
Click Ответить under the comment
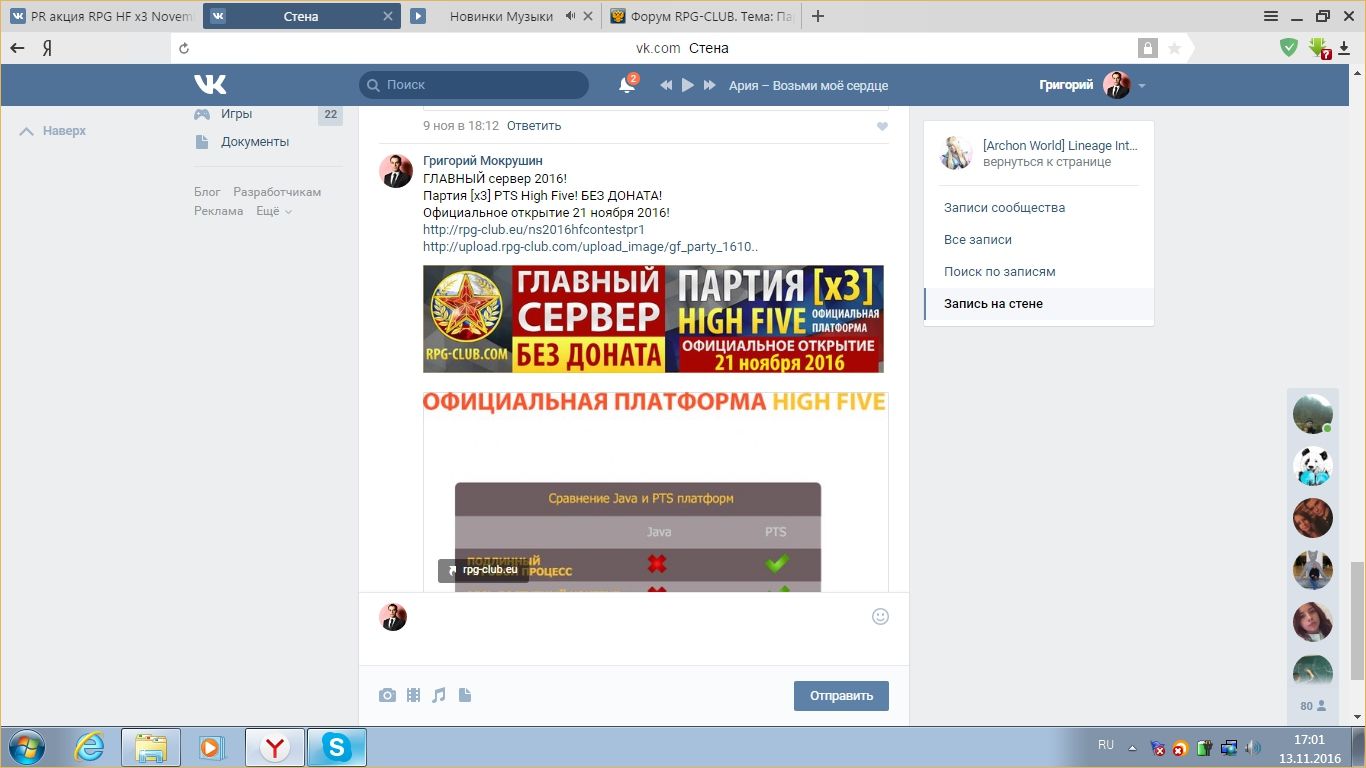point(534,126)
